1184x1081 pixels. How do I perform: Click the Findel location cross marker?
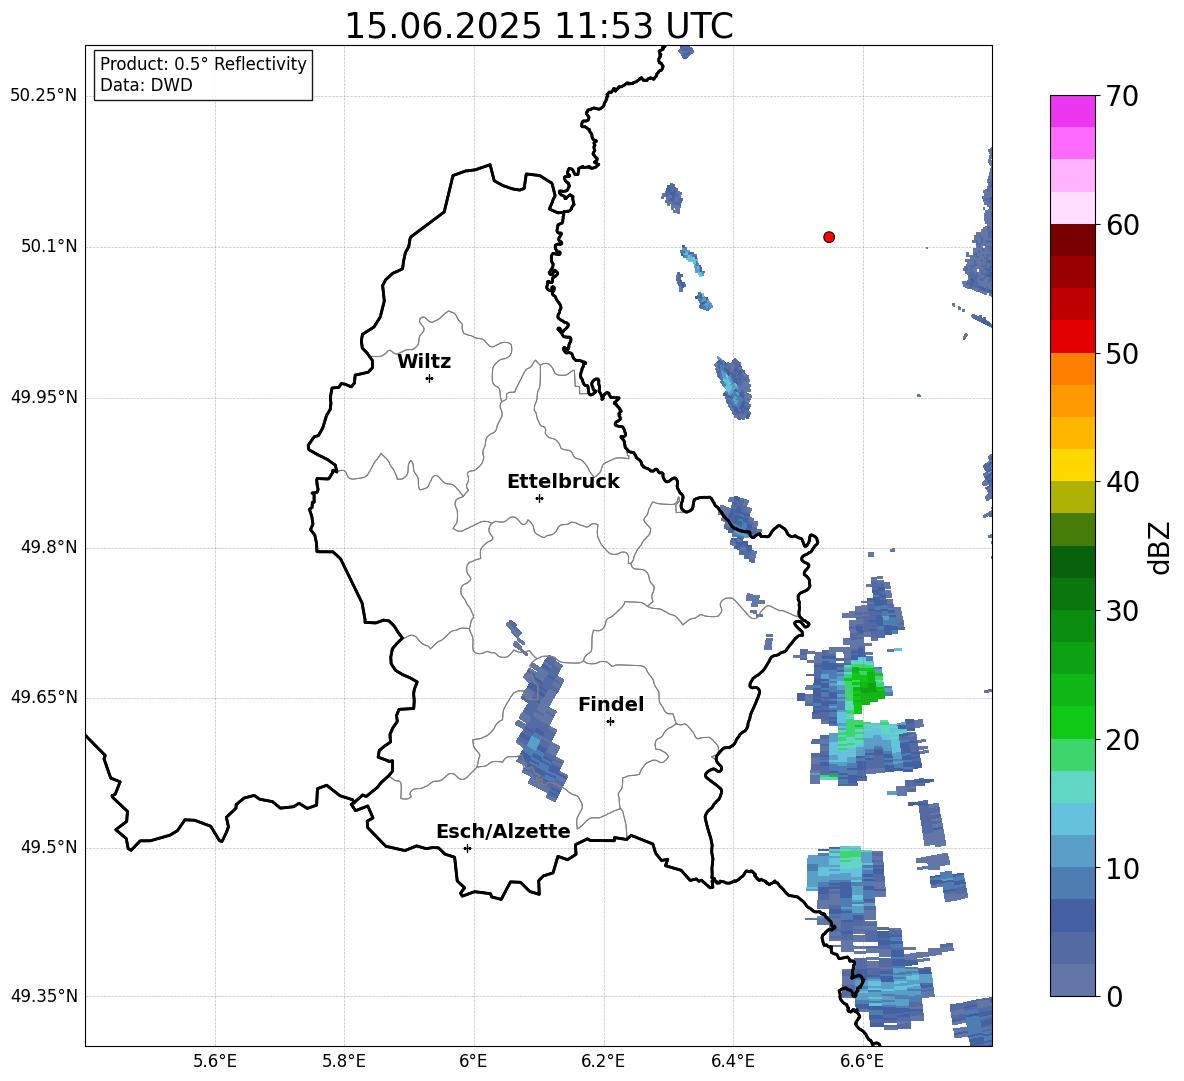[x=610, y=722]
